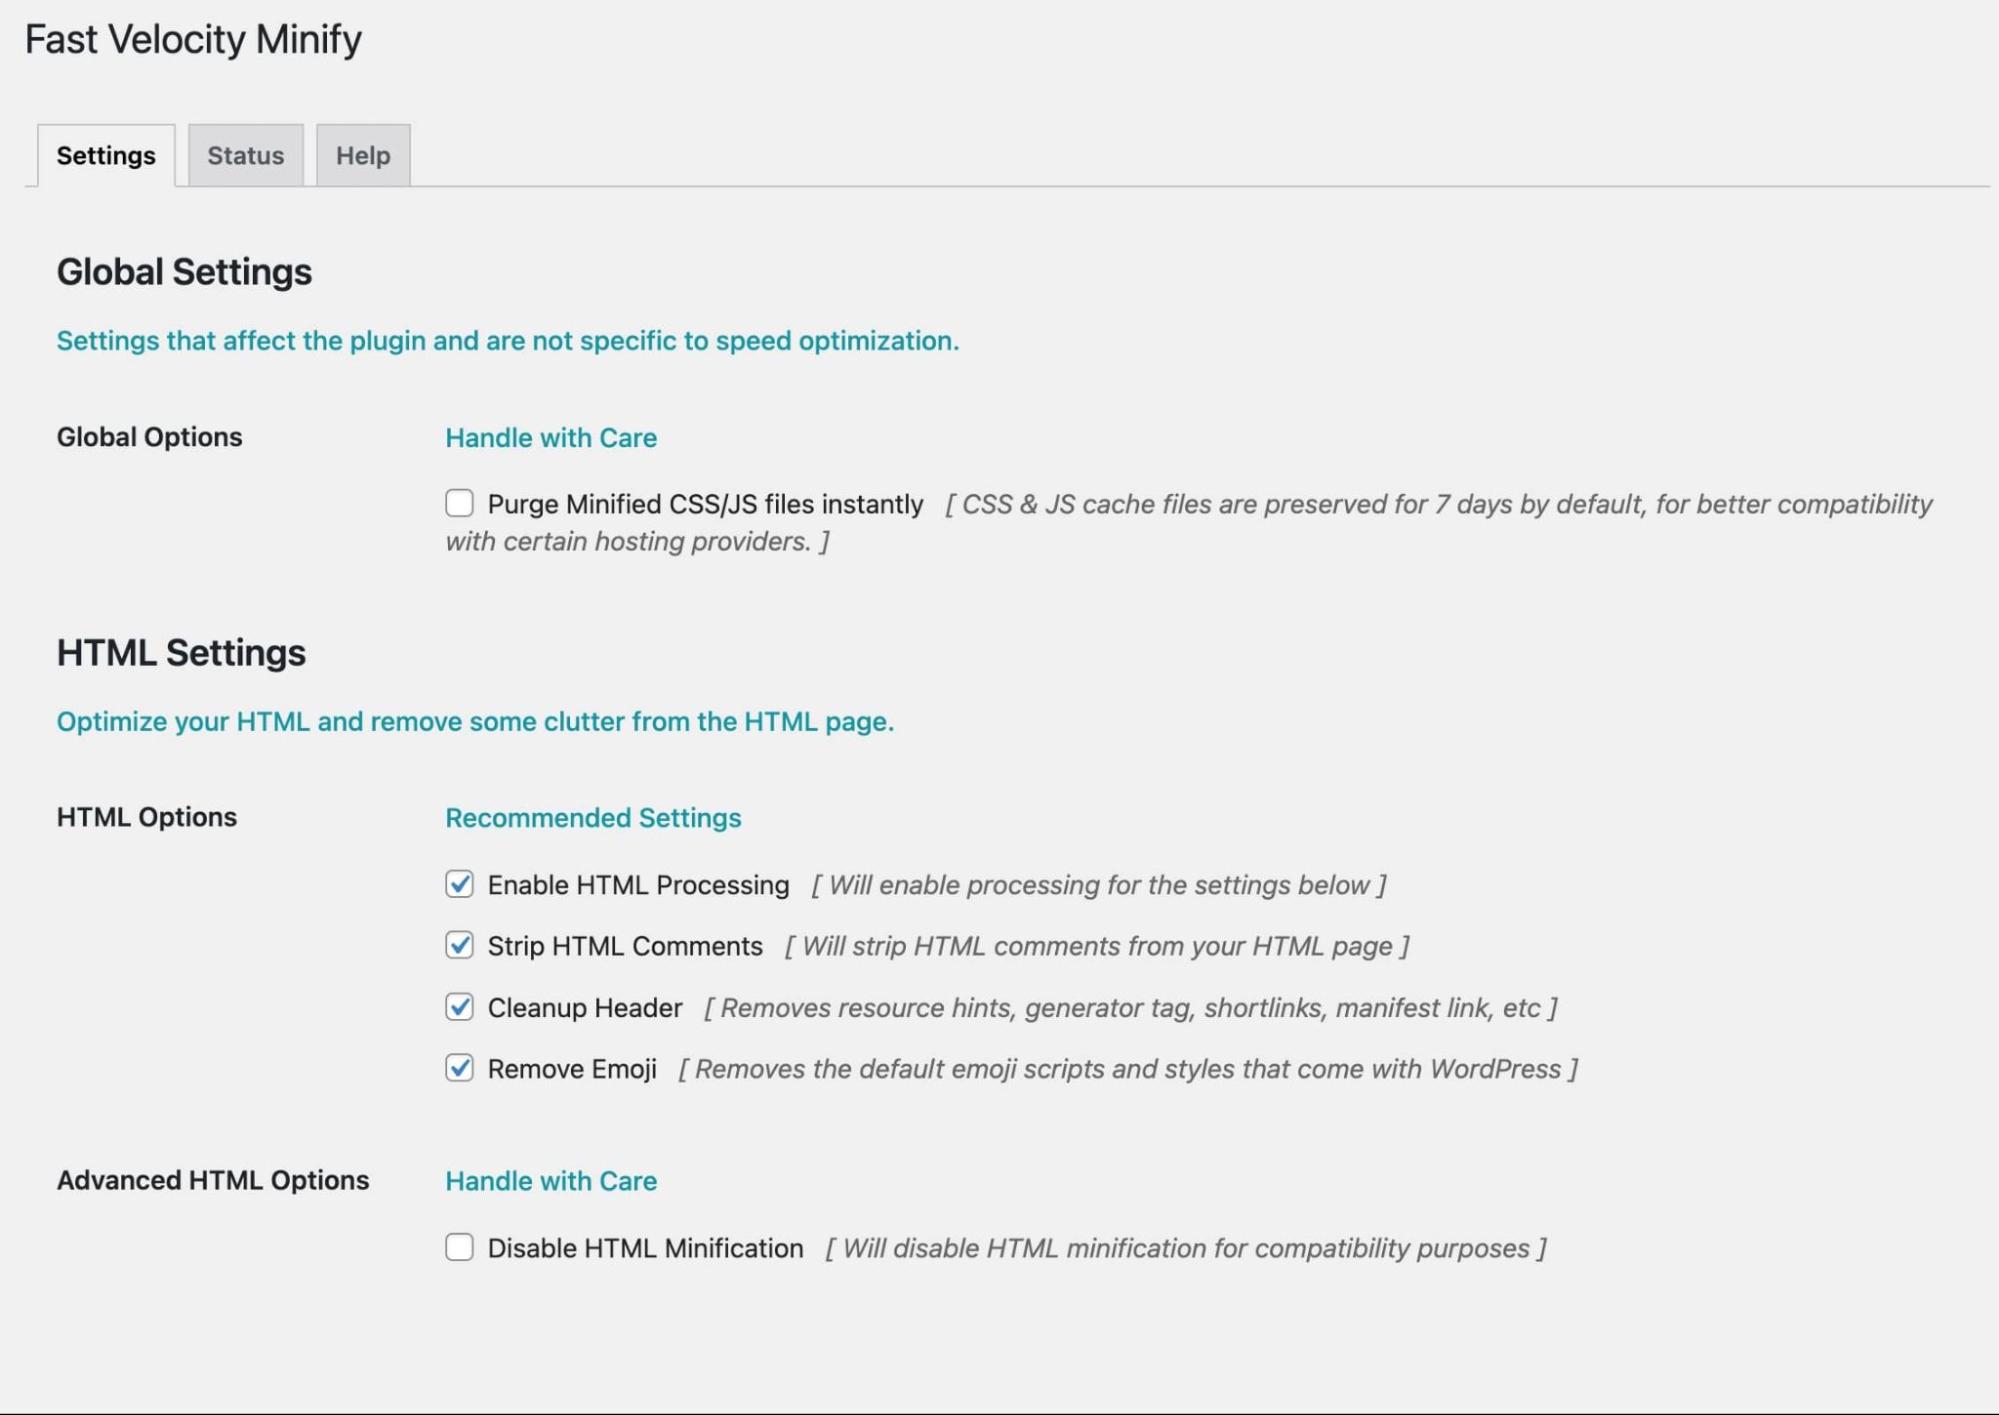Switch to the Status tab

(x=244, y=155)
